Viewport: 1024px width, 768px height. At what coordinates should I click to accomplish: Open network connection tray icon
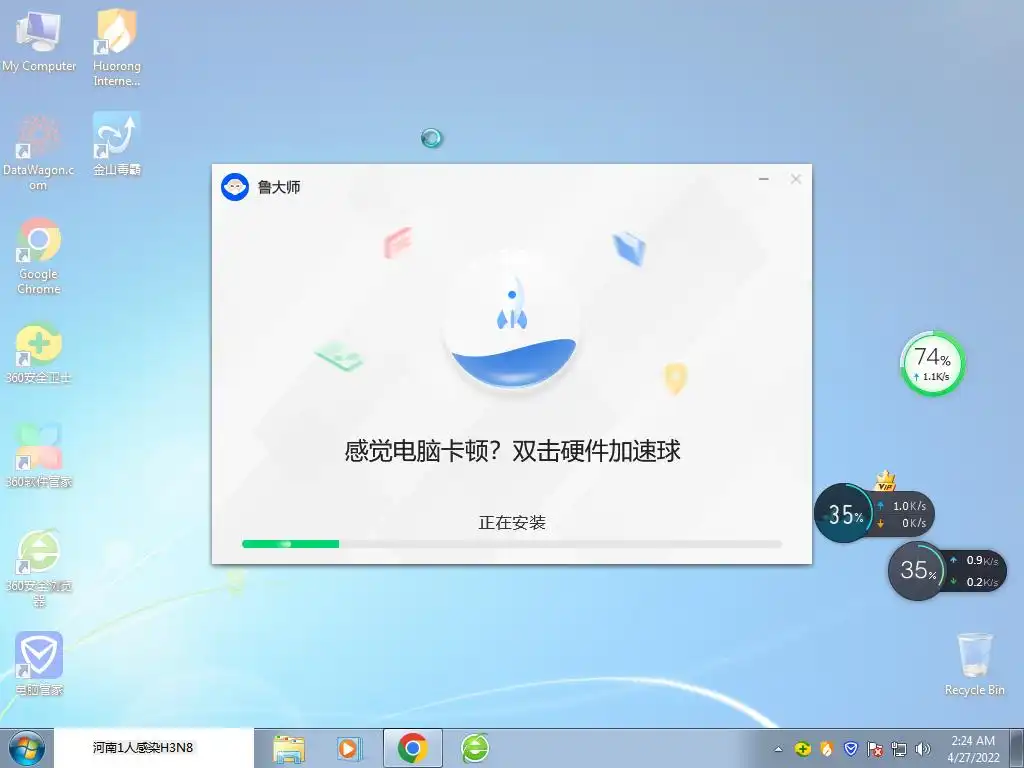click(x=899, y=749)
